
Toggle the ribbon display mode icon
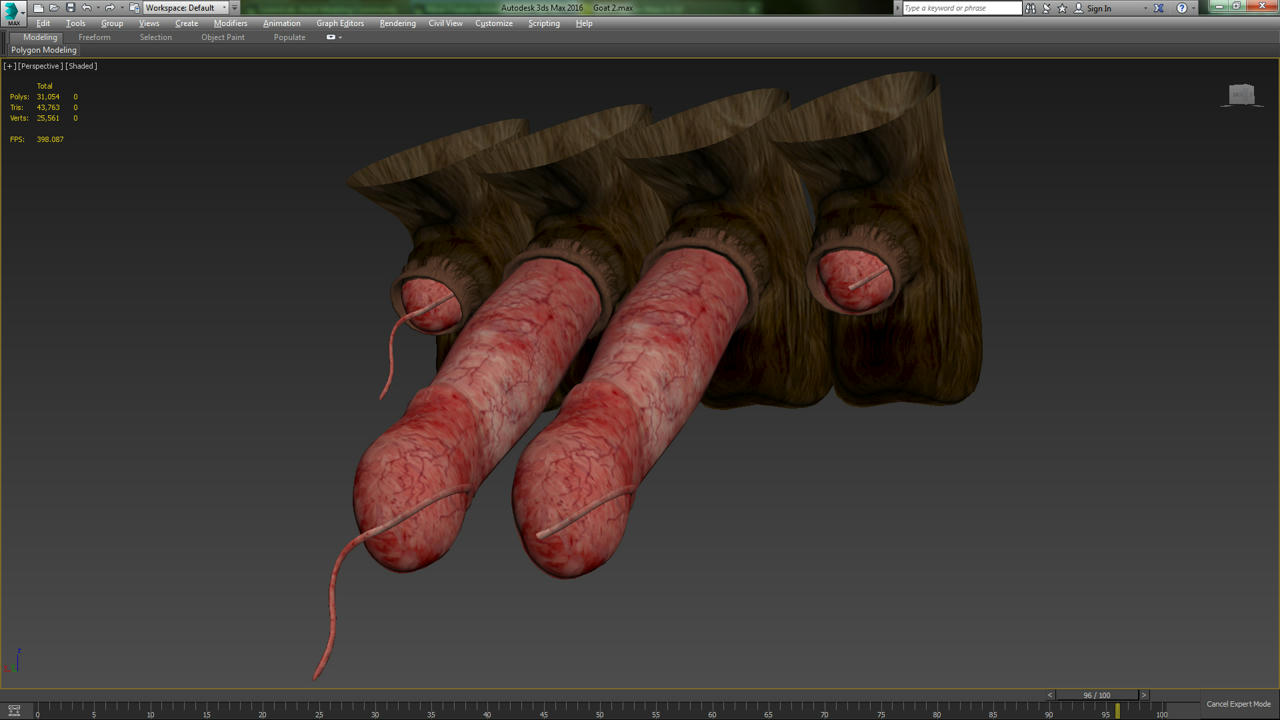(x=331, y=37)
